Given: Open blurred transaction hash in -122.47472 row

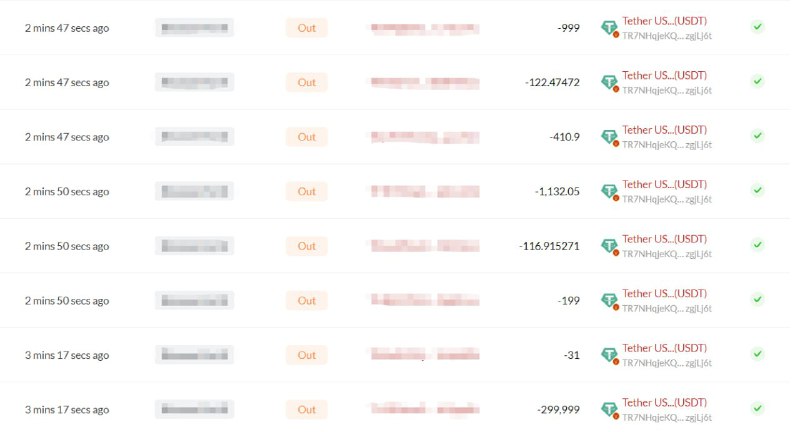Looking at the screenshot, I should point(194,82).
